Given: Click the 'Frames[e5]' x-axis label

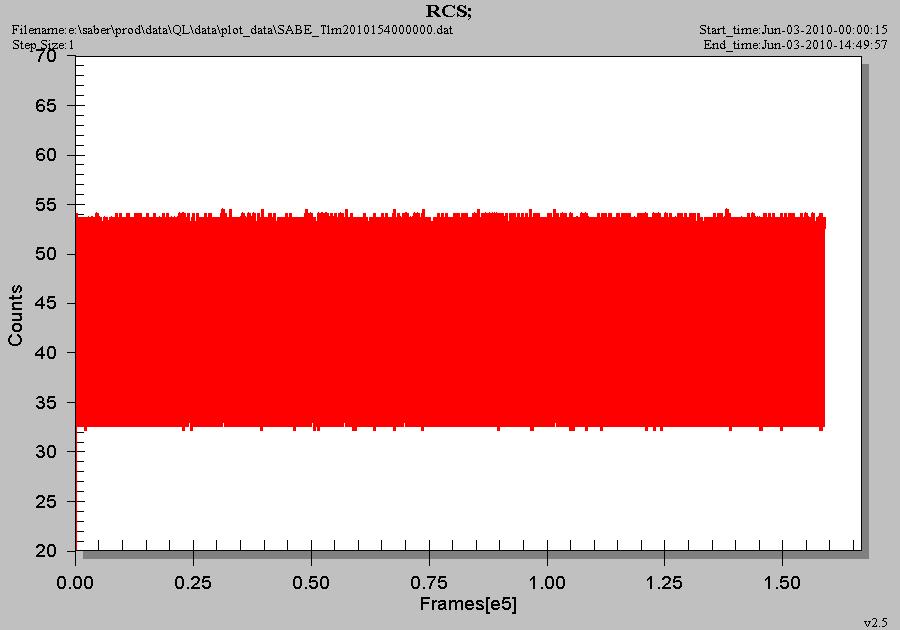Looking at the screenshot, I should click(x=468, y=604).
